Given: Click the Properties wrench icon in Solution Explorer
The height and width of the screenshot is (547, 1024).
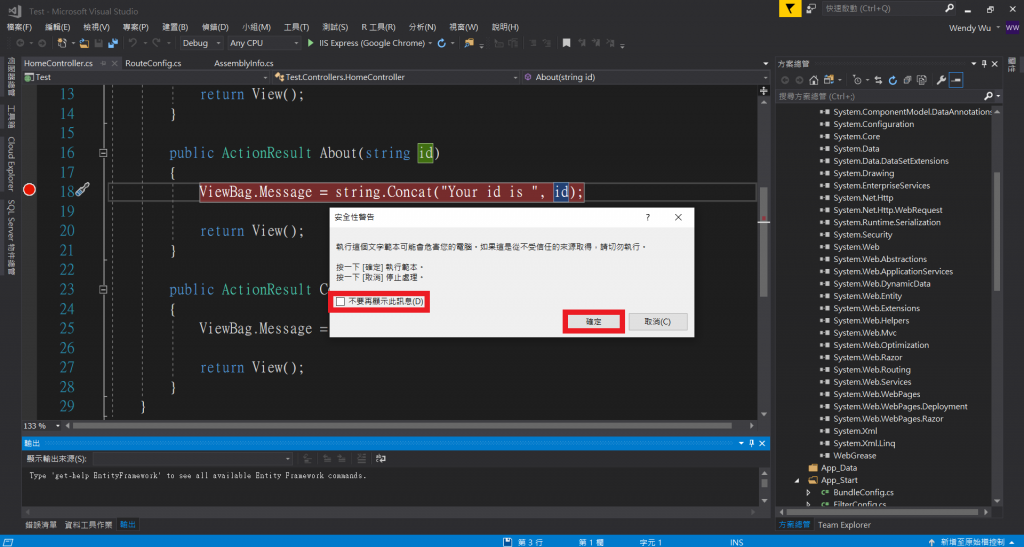Looking at the screenshot, I should coord(941,80).
